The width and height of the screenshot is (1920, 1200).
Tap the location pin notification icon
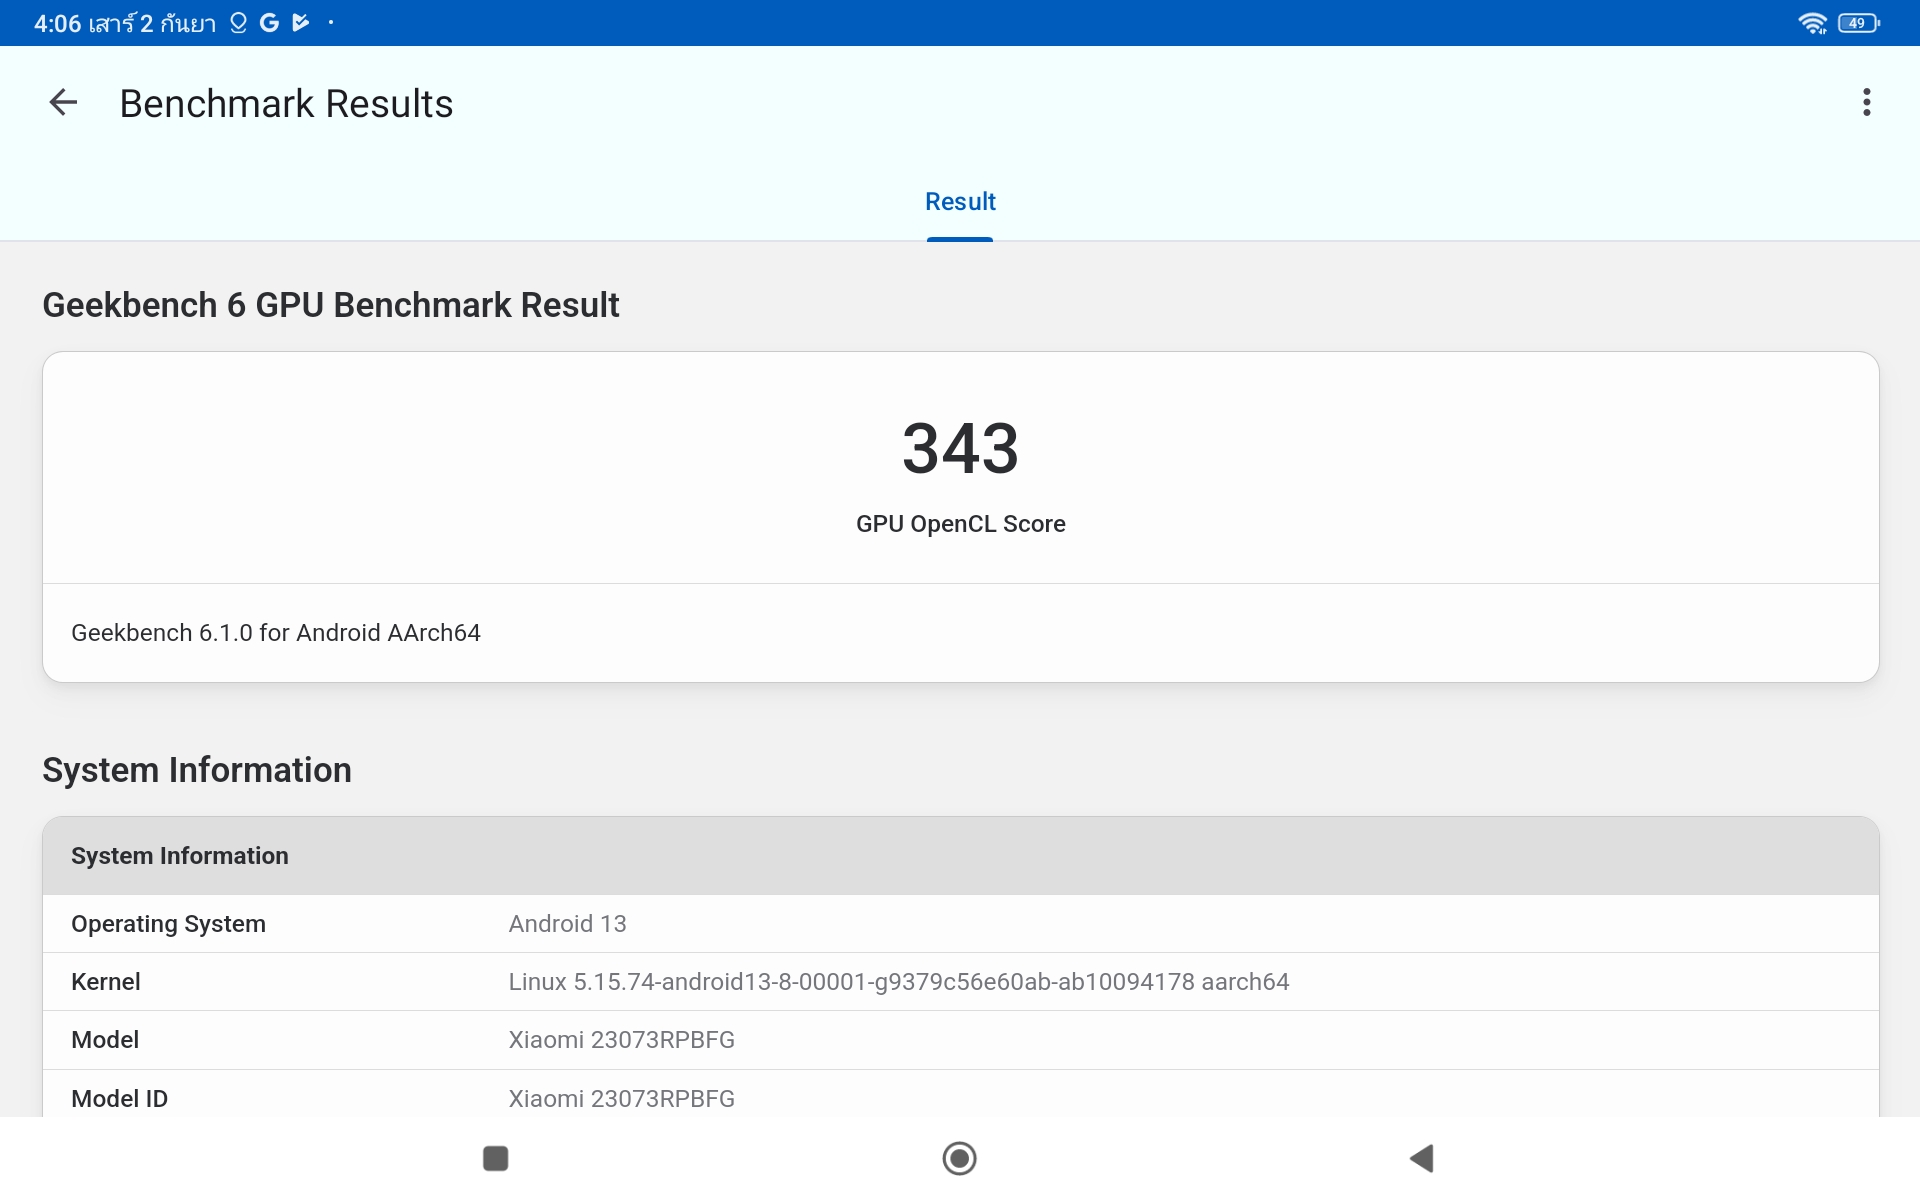[238, 23]
